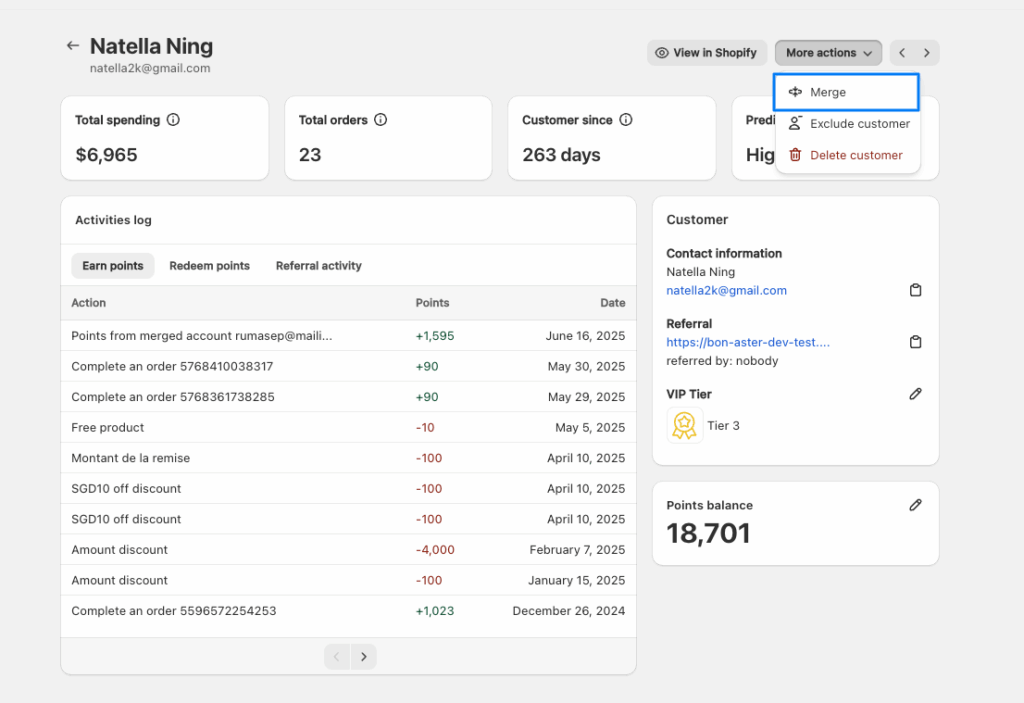Switch to the Redeem points tab
This screenshot has width=1024, height=703.
(209, 266)
